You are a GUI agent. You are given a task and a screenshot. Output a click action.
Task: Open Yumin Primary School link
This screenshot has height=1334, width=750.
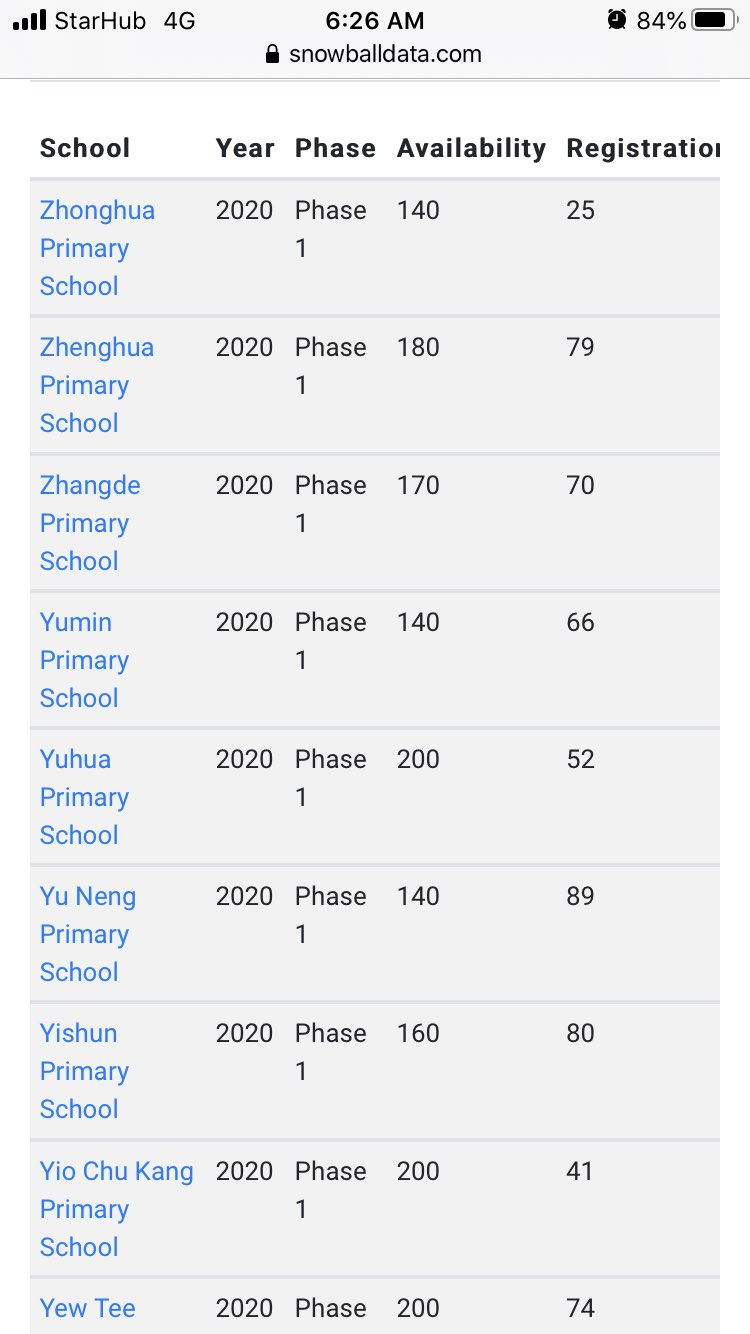[x=84, y=660]
